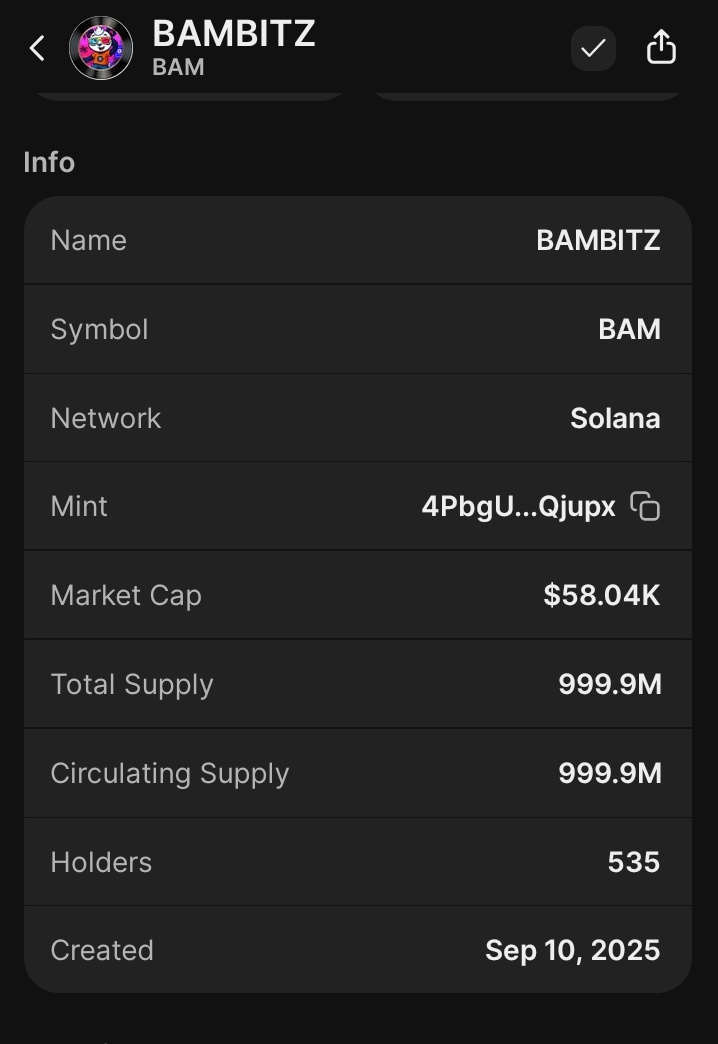Tap the Circulating Supply value 999.9M
Screen dimensions: 718x1044
click(x=609, y=773)
